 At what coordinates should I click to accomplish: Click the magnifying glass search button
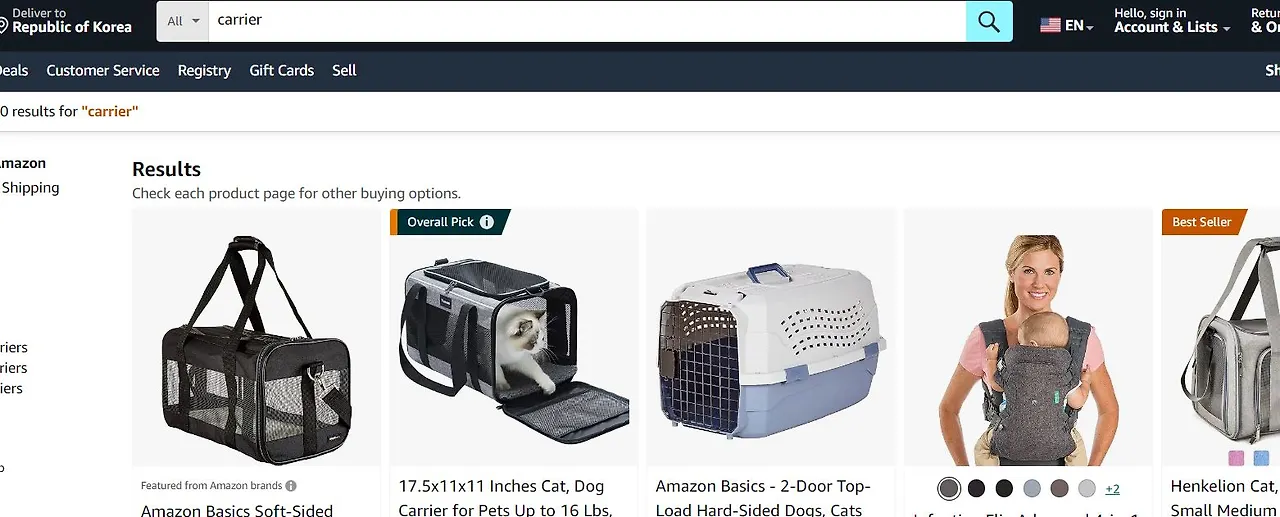tap(989, 21)
